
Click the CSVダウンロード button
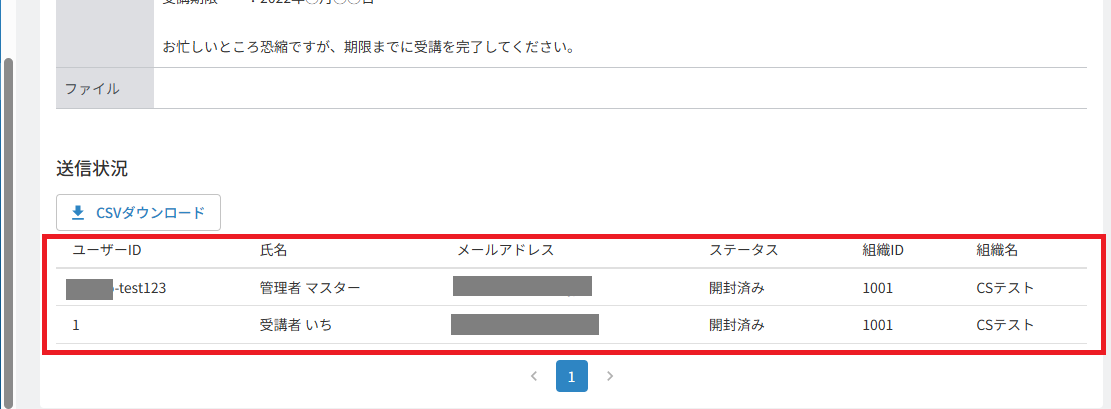[139, 213]
